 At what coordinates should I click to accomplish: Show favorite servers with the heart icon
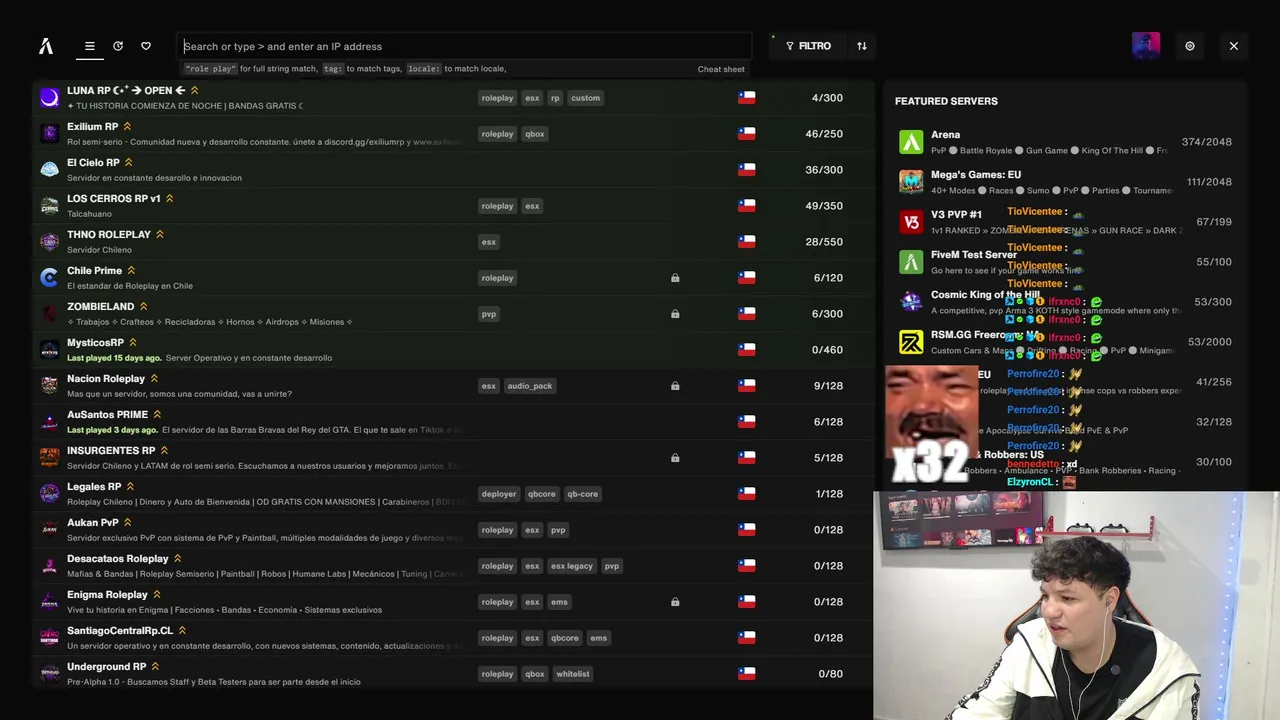coord(146,46)
